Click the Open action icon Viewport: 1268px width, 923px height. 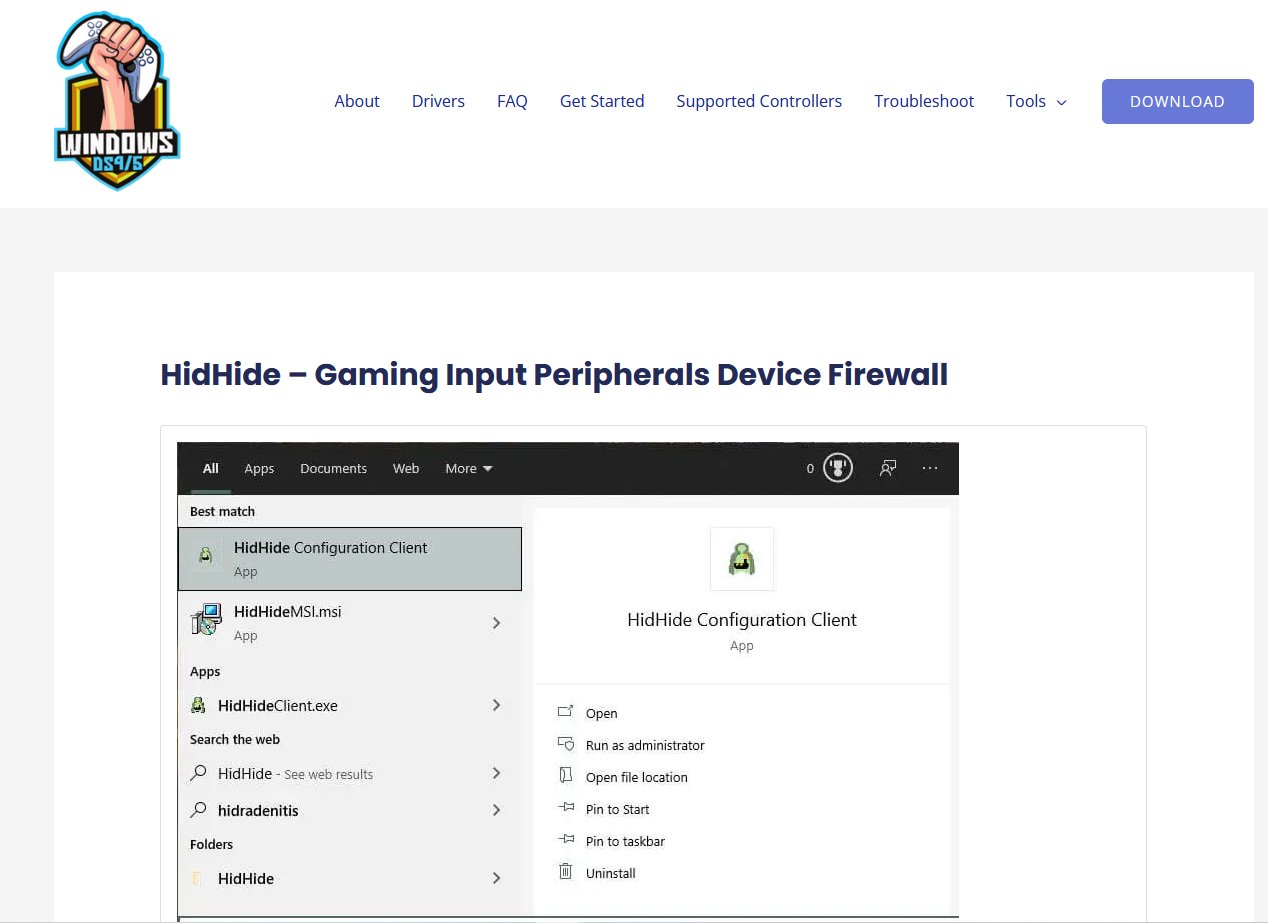pos(566,712)
